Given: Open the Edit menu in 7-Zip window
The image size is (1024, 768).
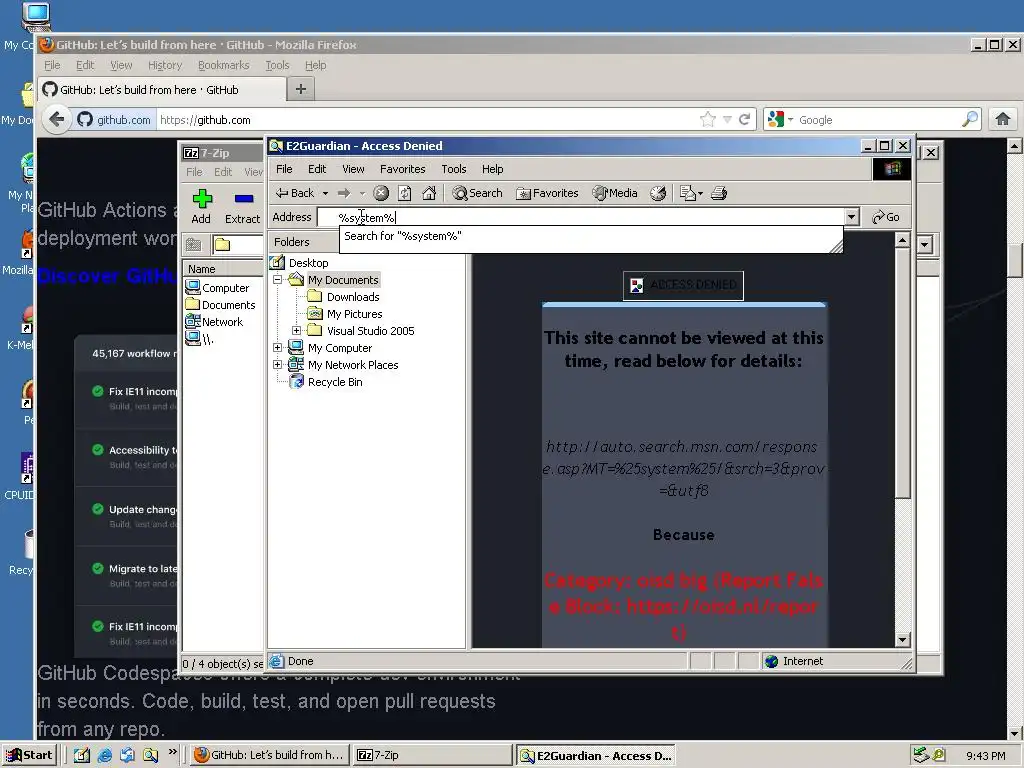Looking at the screenshot, I should coord(223,172).
